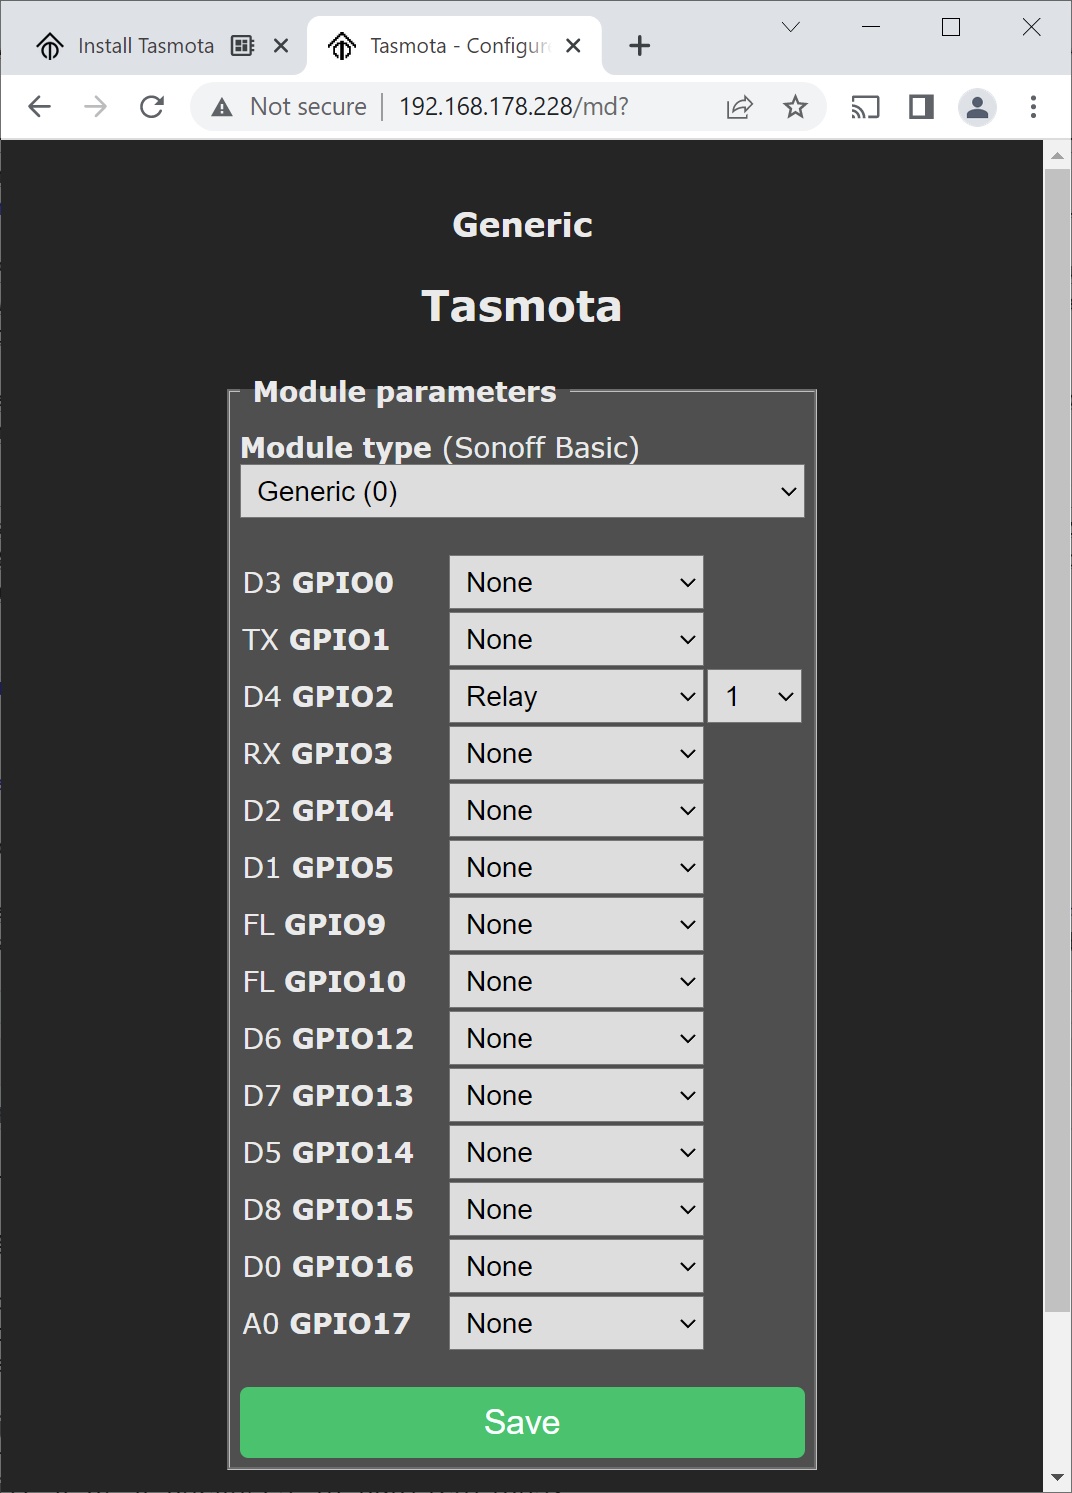The image size is (1072, 1493).
Task: Close the Tasmota Configure tab
Action: click(573, 46)
